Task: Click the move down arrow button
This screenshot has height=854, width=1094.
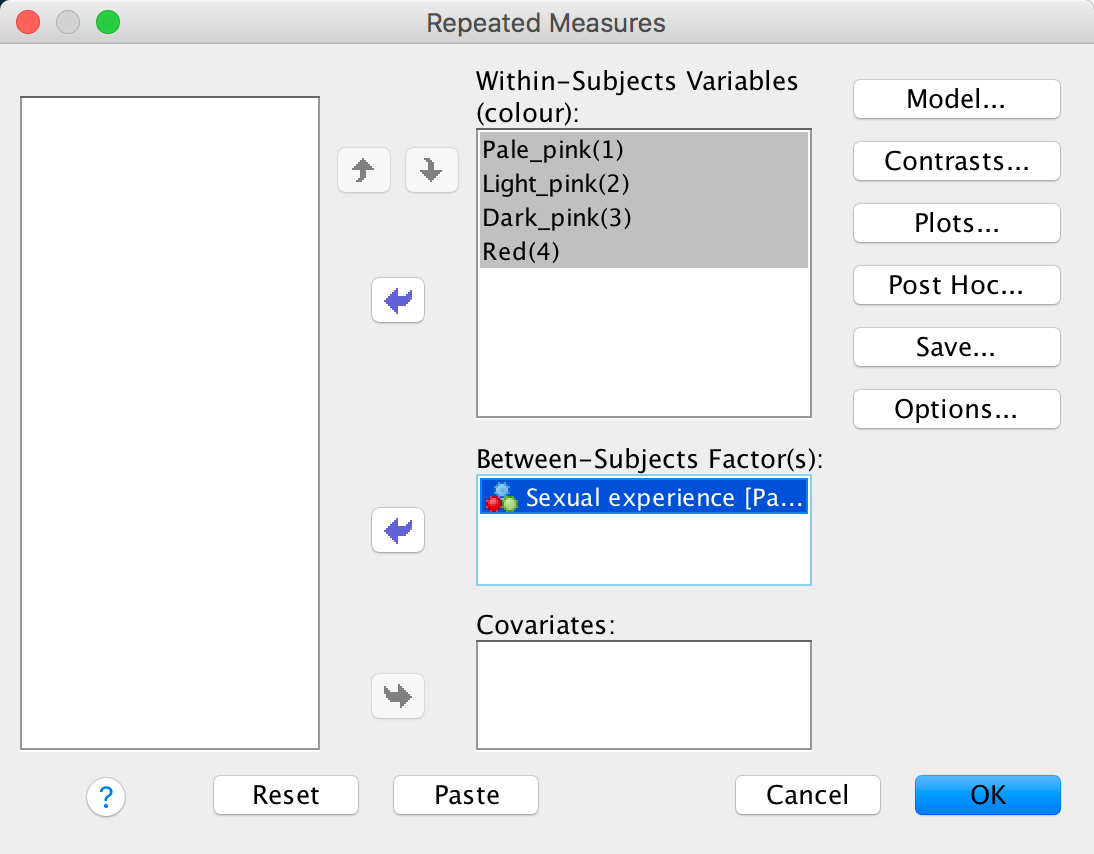Action: tap(431, 171)
